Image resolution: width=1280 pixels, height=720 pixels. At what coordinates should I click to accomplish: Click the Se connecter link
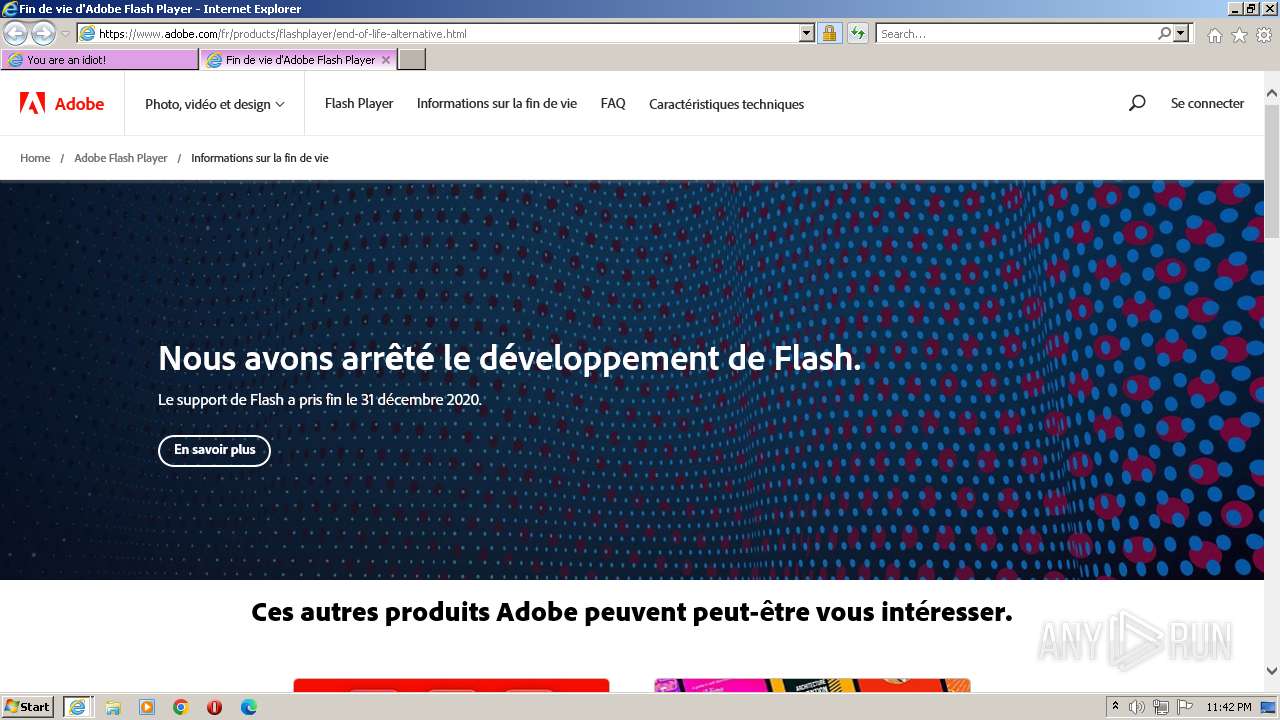click(x=1207, y=103)
